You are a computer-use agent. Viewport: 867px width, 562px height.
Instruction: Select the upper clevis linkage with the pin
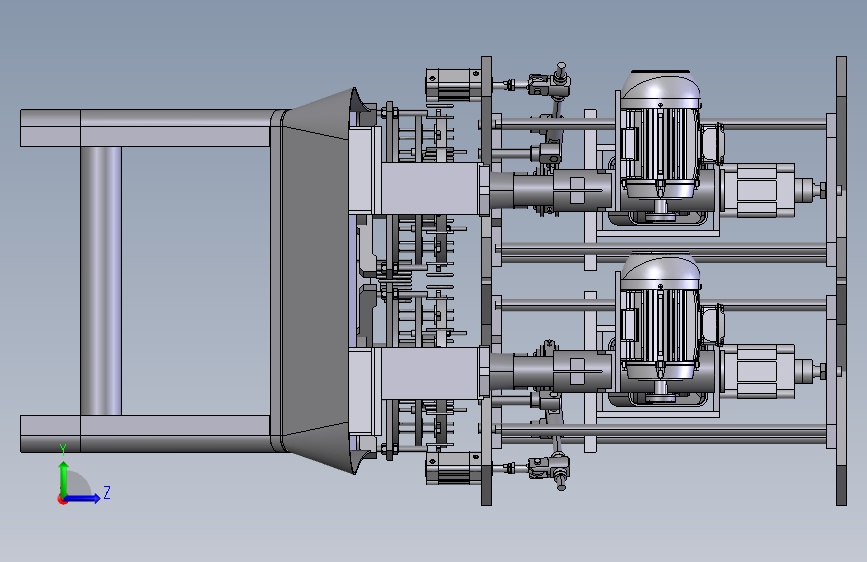pos(549,83)
